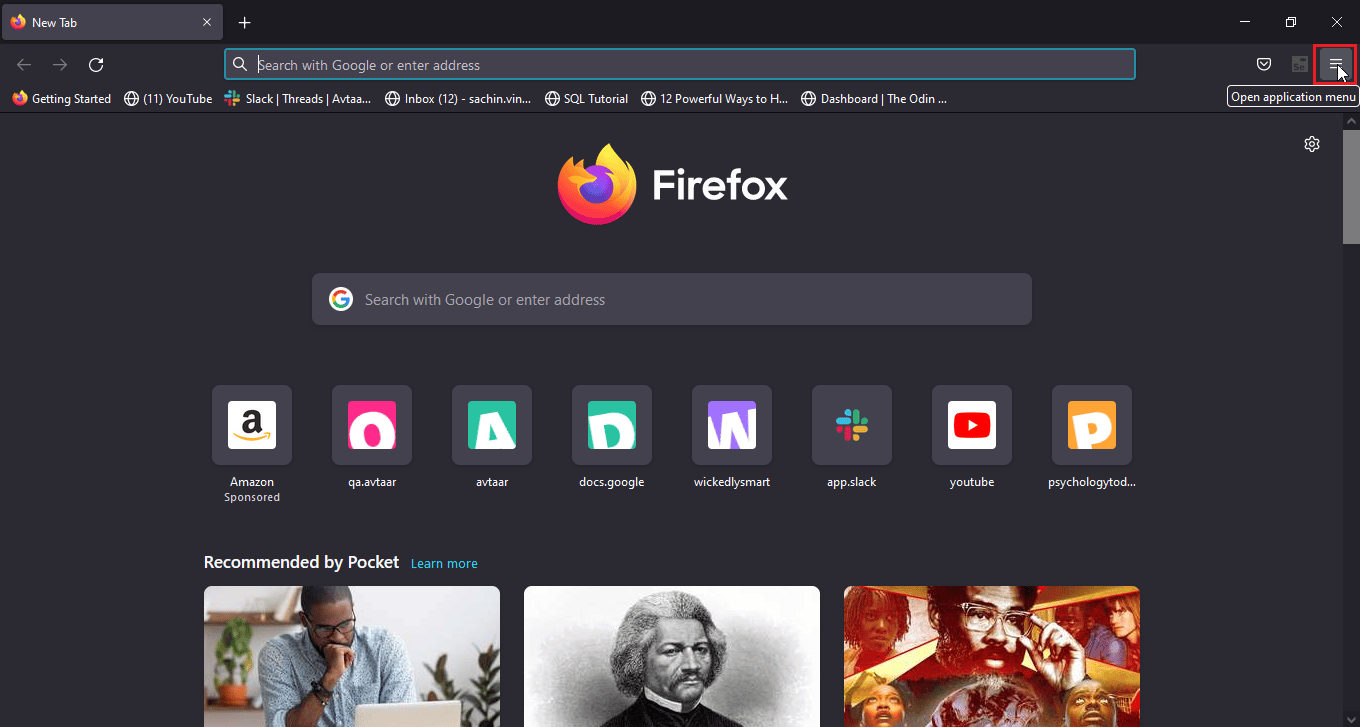Click the Pocket Learn more link
The height and width of the screenshot is (727, 1360).
[444, 563]
